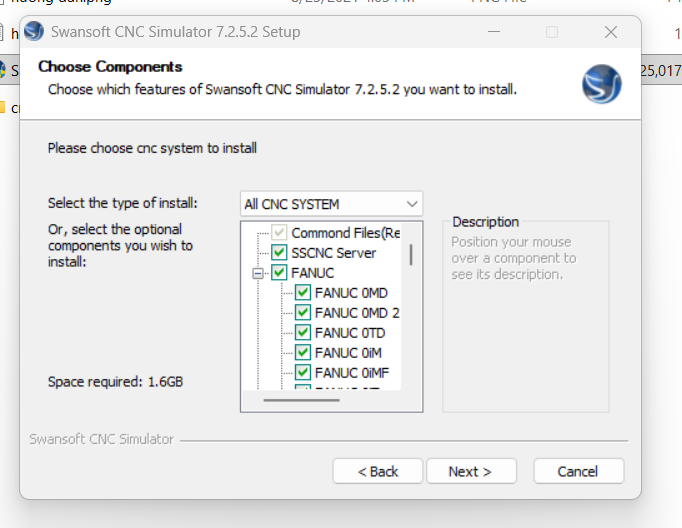Deselect the FANUC 0MD 2 component
The image size is (682, 528).
[303, 313]
